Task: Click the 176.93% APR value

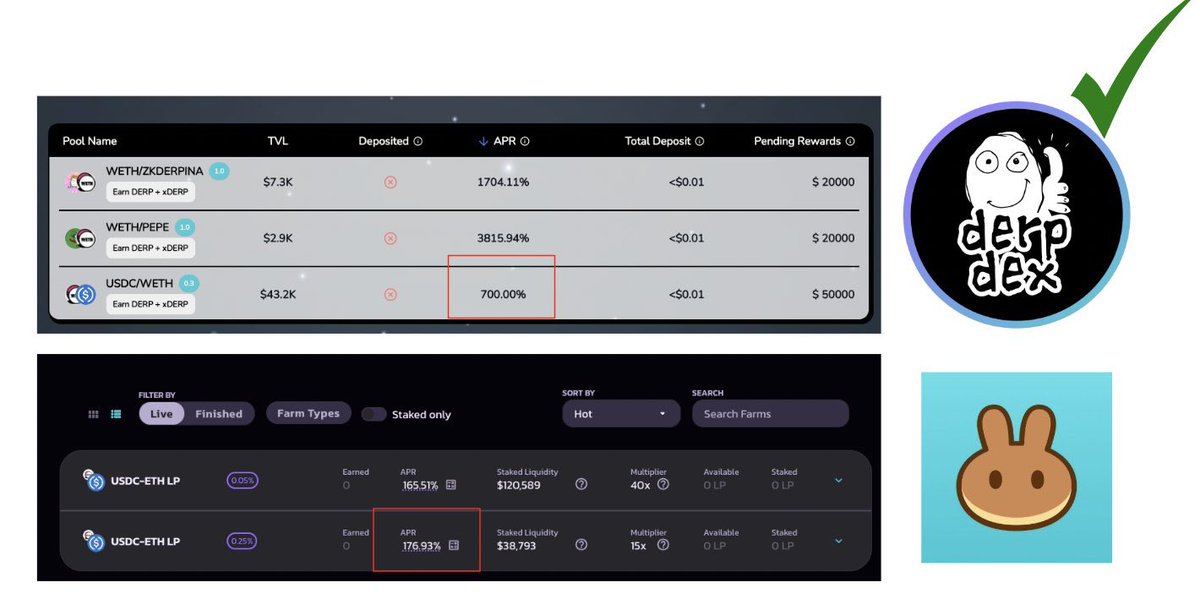Action: pyautogui.click(x=422, y=546)
